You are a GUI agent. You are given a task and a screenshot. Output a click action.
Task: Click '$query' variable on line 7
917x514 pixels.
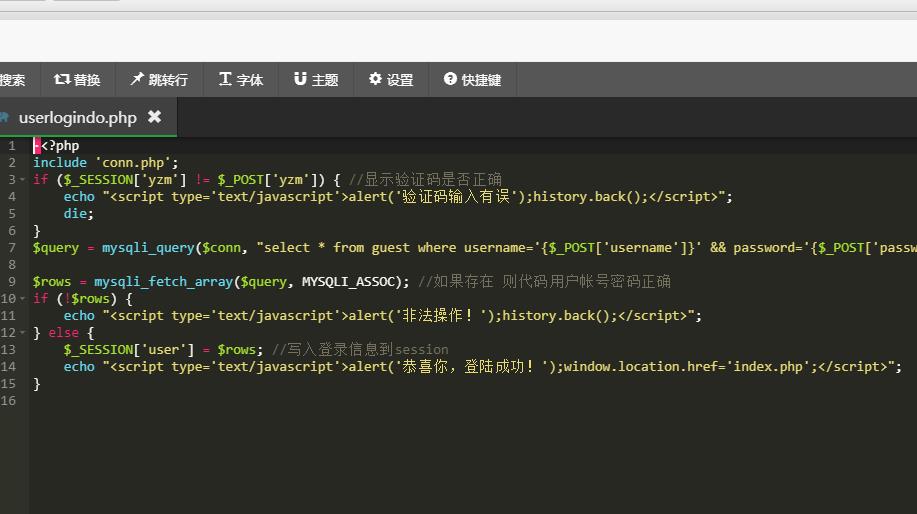[56, 248]
